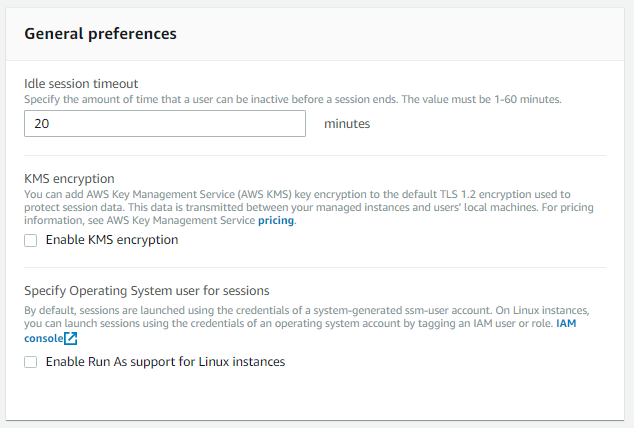Tick the Run As support checkbox
The width and height of the screenshot is (634, 428).
coord(30,362)
